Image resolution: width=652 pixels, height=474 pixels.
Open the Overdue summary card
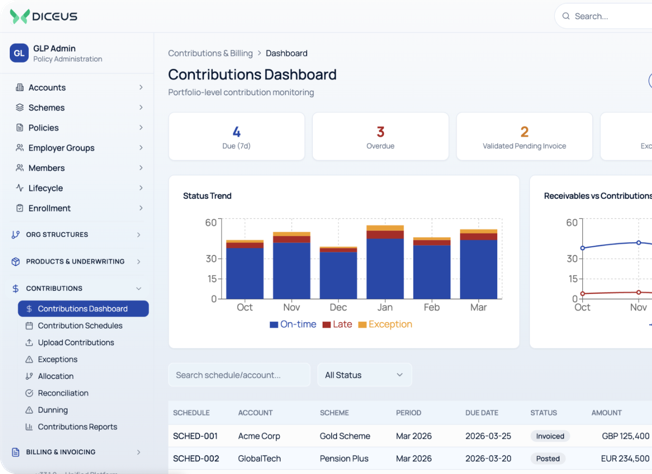coord(380,136)
